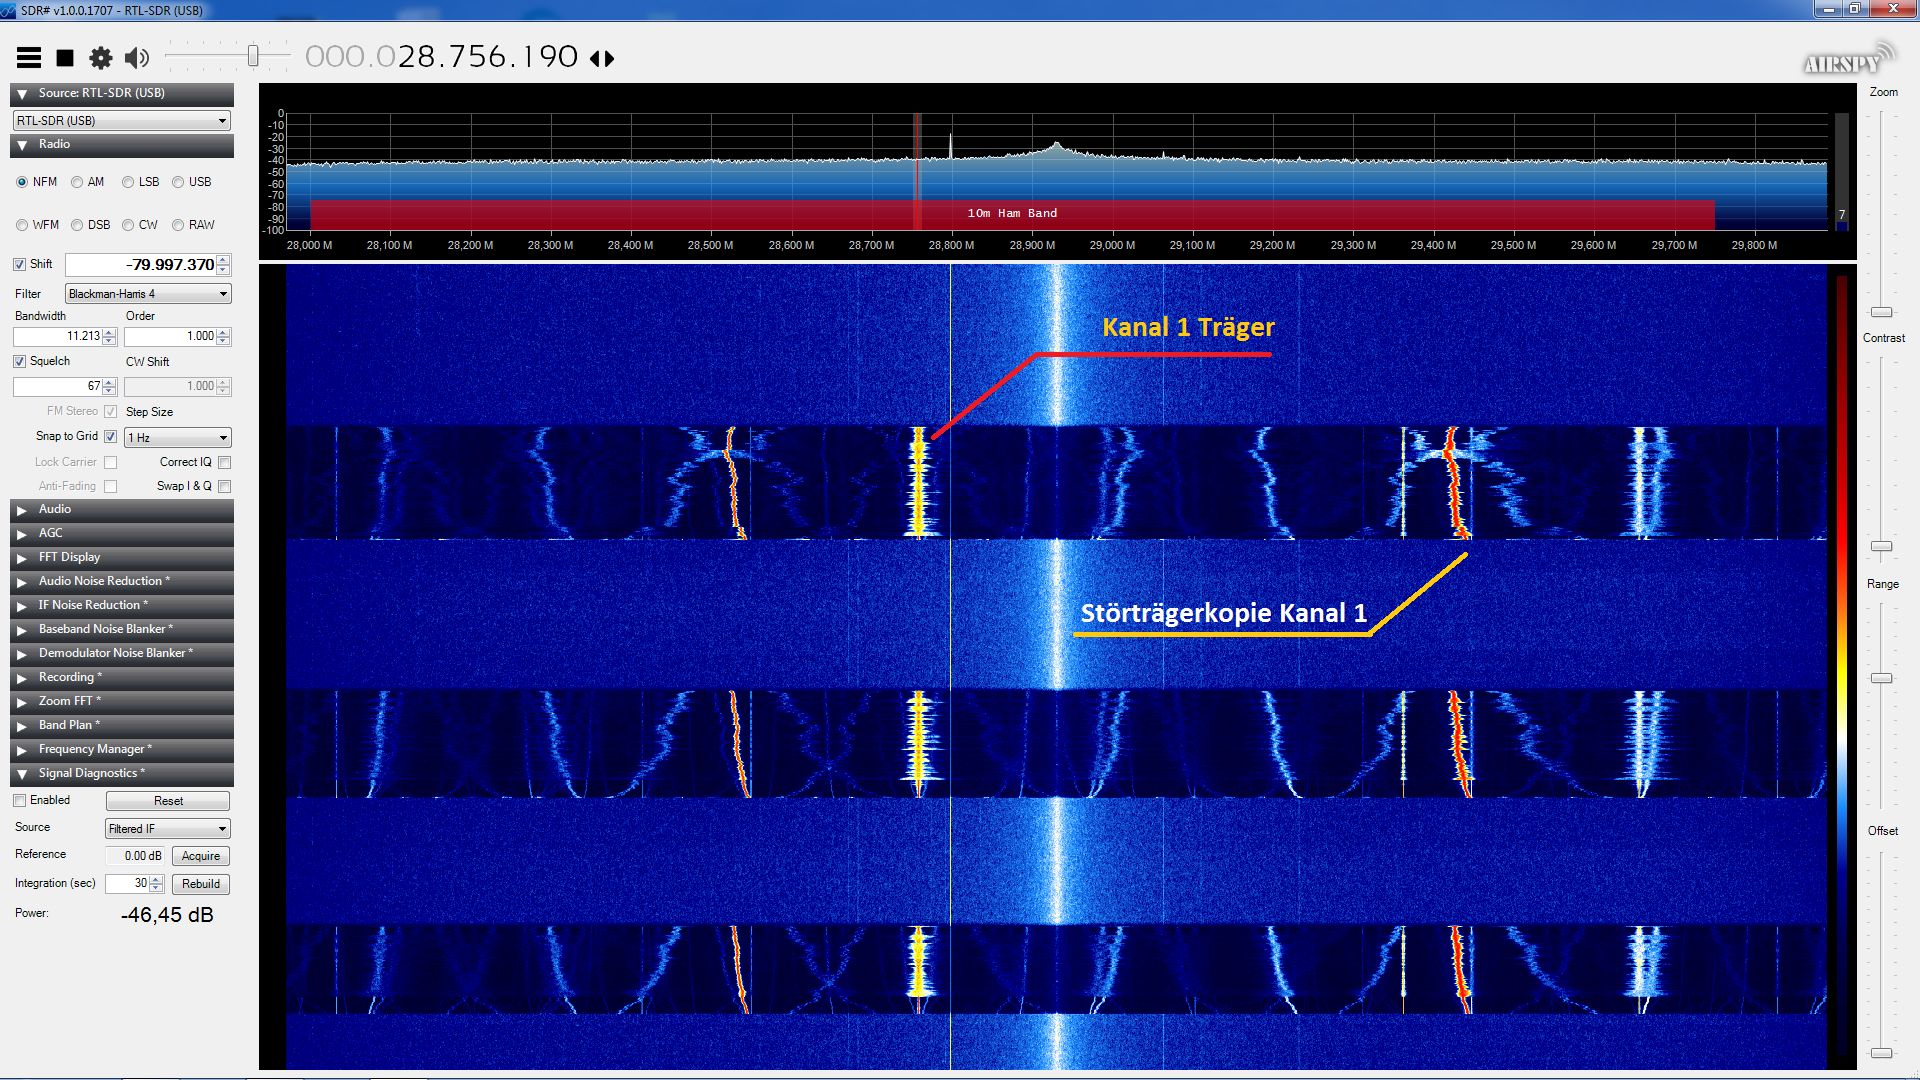Toggle the Squelch checkbox
Screen dimensions: 1920x1080
20,361
